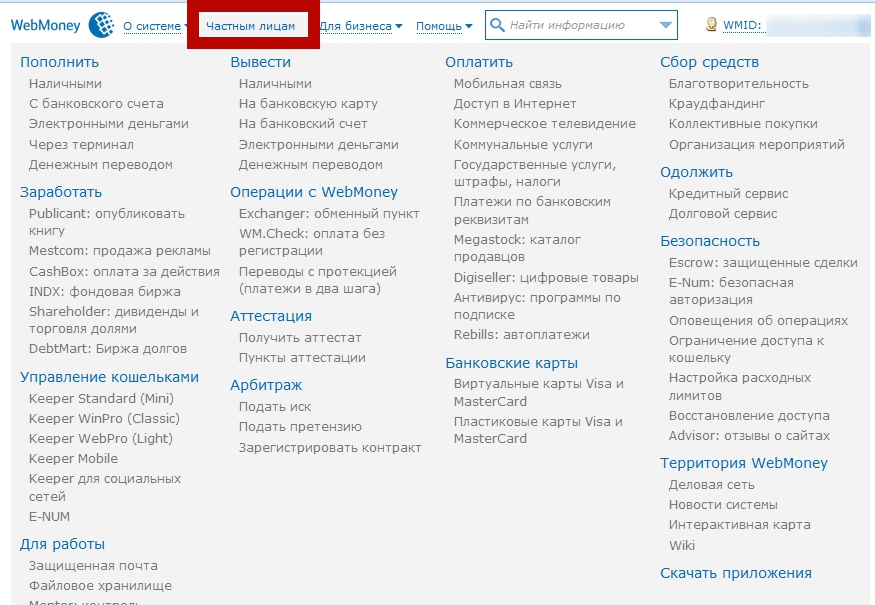Open 'Escrow: защищенные сделки'
Viewport: 875px width, 605px height.
(x=763, y=263)
